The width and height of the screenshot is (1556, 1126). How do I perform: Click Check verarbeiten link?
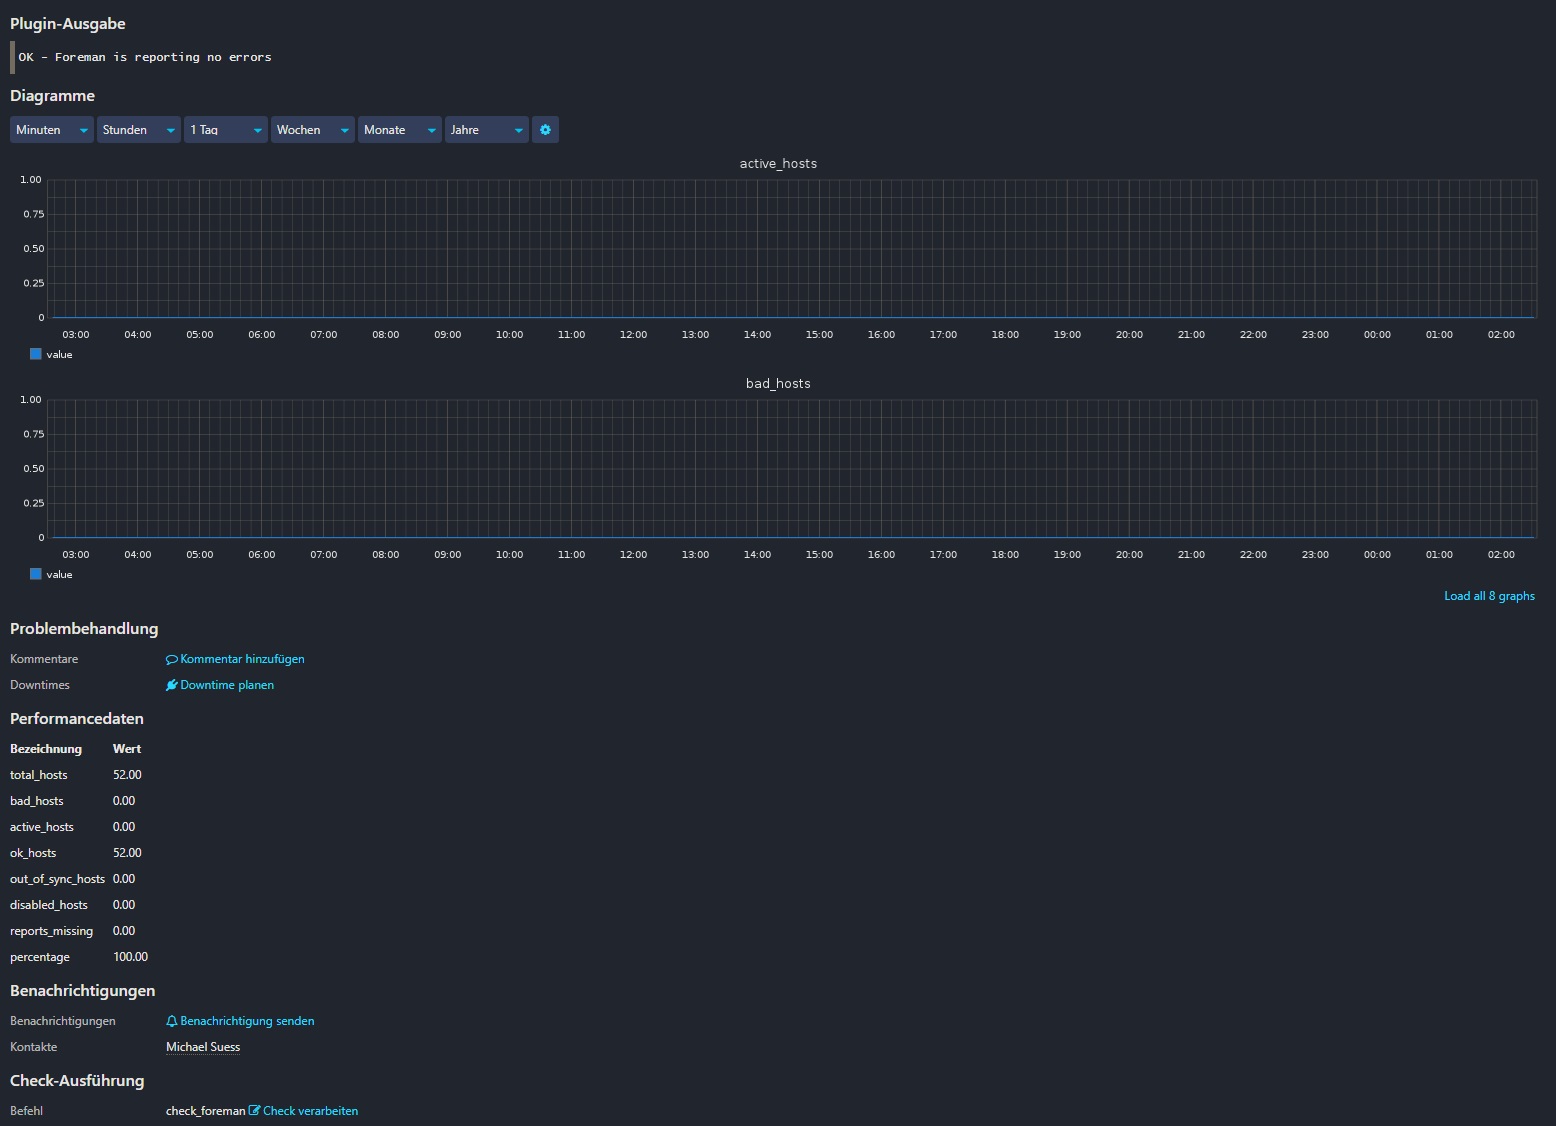tap(310, 1111)
